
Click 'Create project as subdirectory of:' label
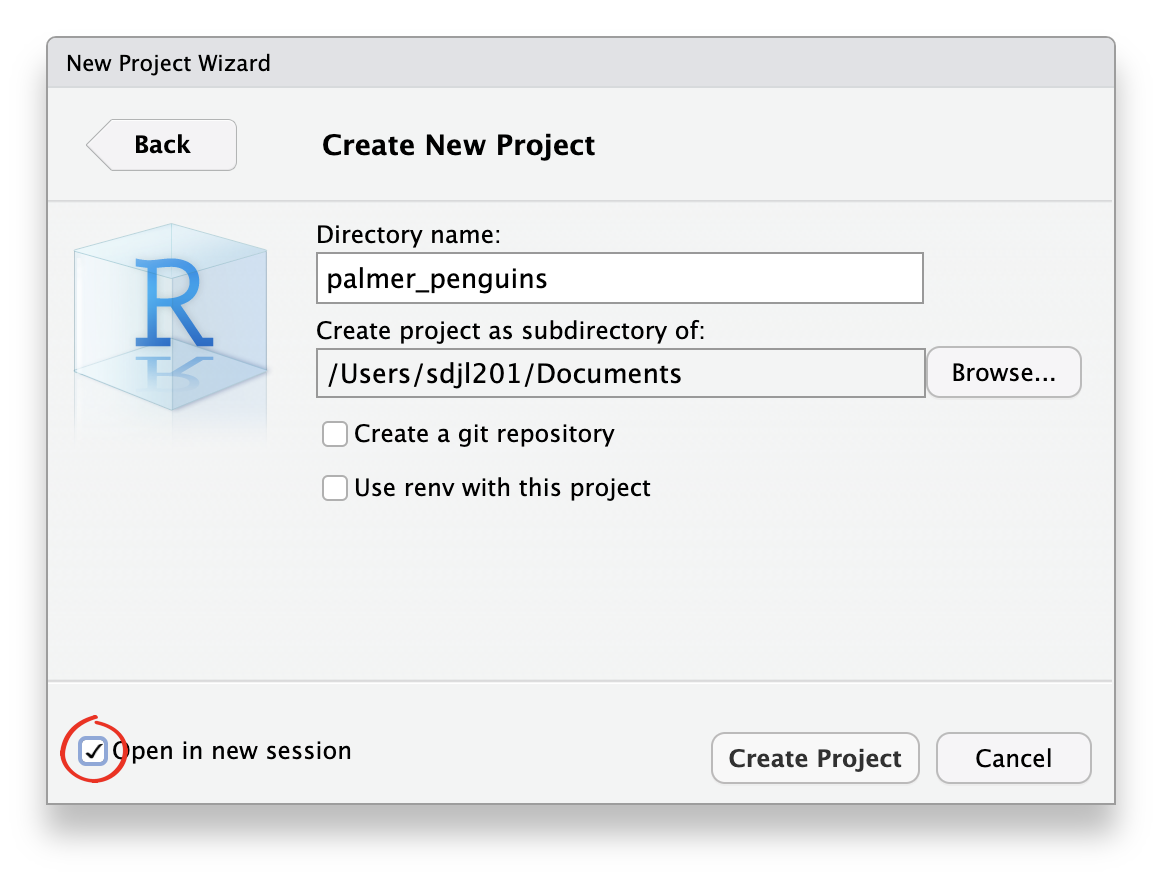[x=511, y=331]
